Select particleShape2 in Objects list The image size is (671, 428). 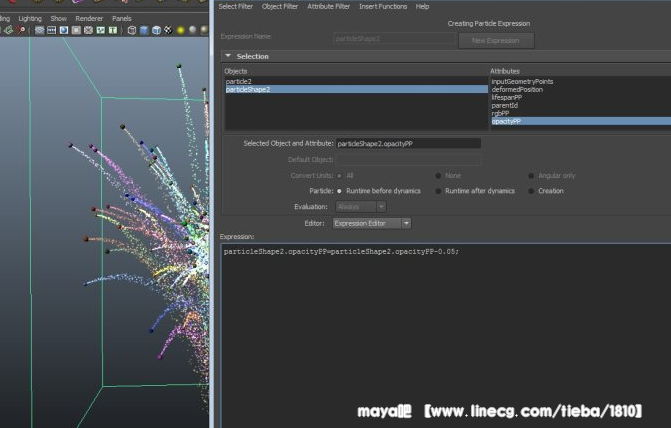356,89
